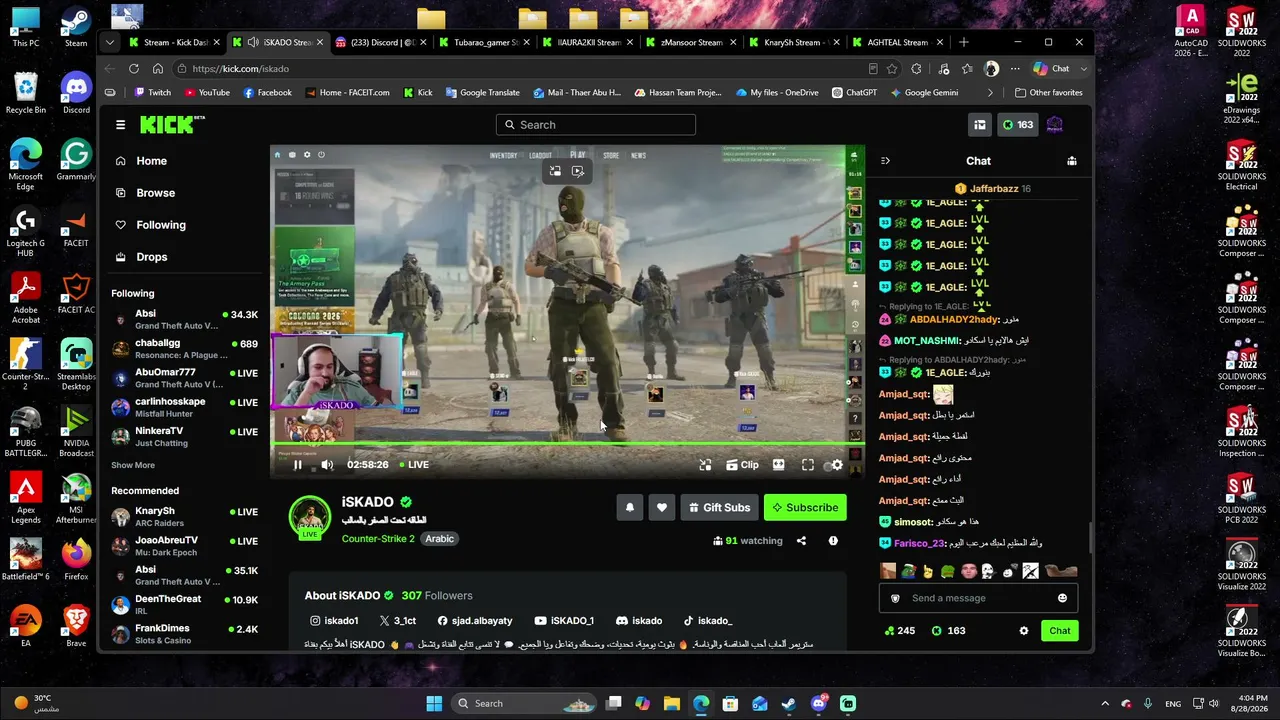The width and height of the screenshot is (1280, 720).
Task: Click the Kick search box
Action: coord(596,125)
